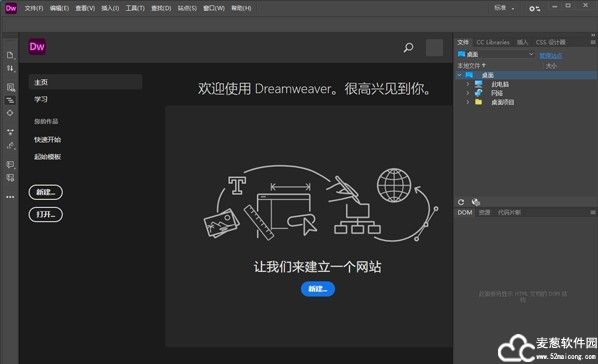Click the Refresh icon in Files panel
Viewport: 598px width, 364px height.
(x=461, y=202)
